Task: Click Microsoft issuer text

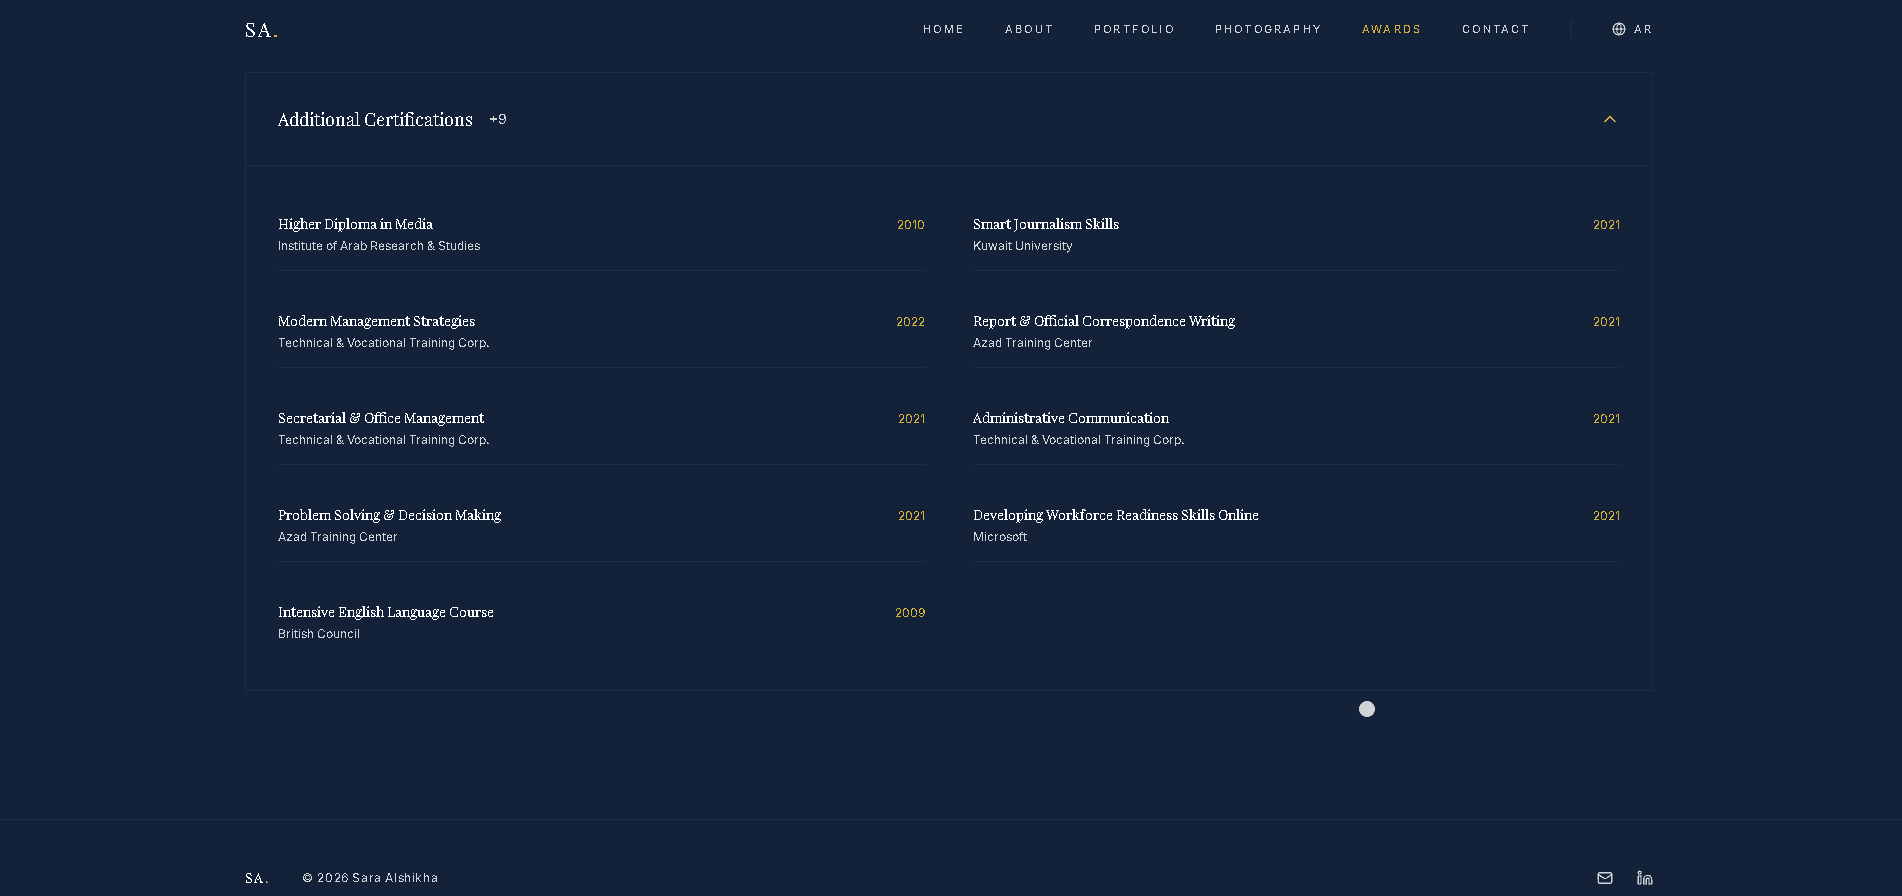Action: tap(1000, 537)
